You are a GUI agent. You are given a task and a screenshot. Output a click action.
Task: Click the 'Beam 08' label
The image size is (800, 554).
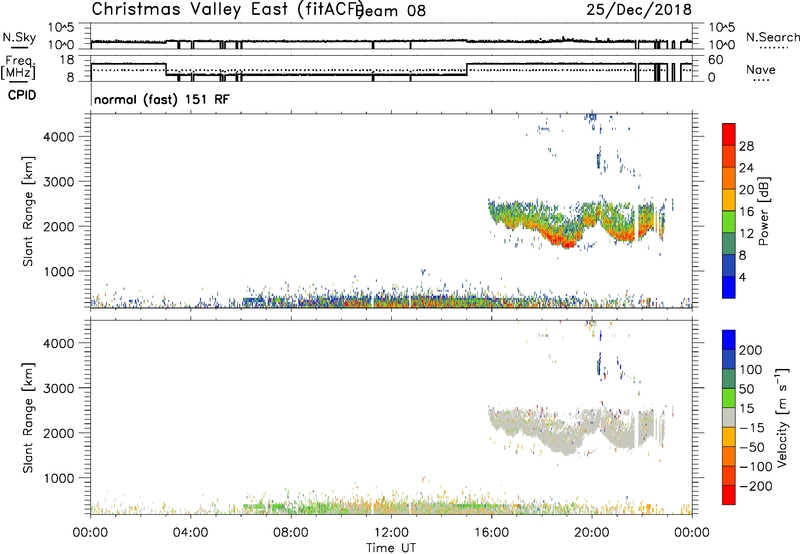click(x=391, y=11)
